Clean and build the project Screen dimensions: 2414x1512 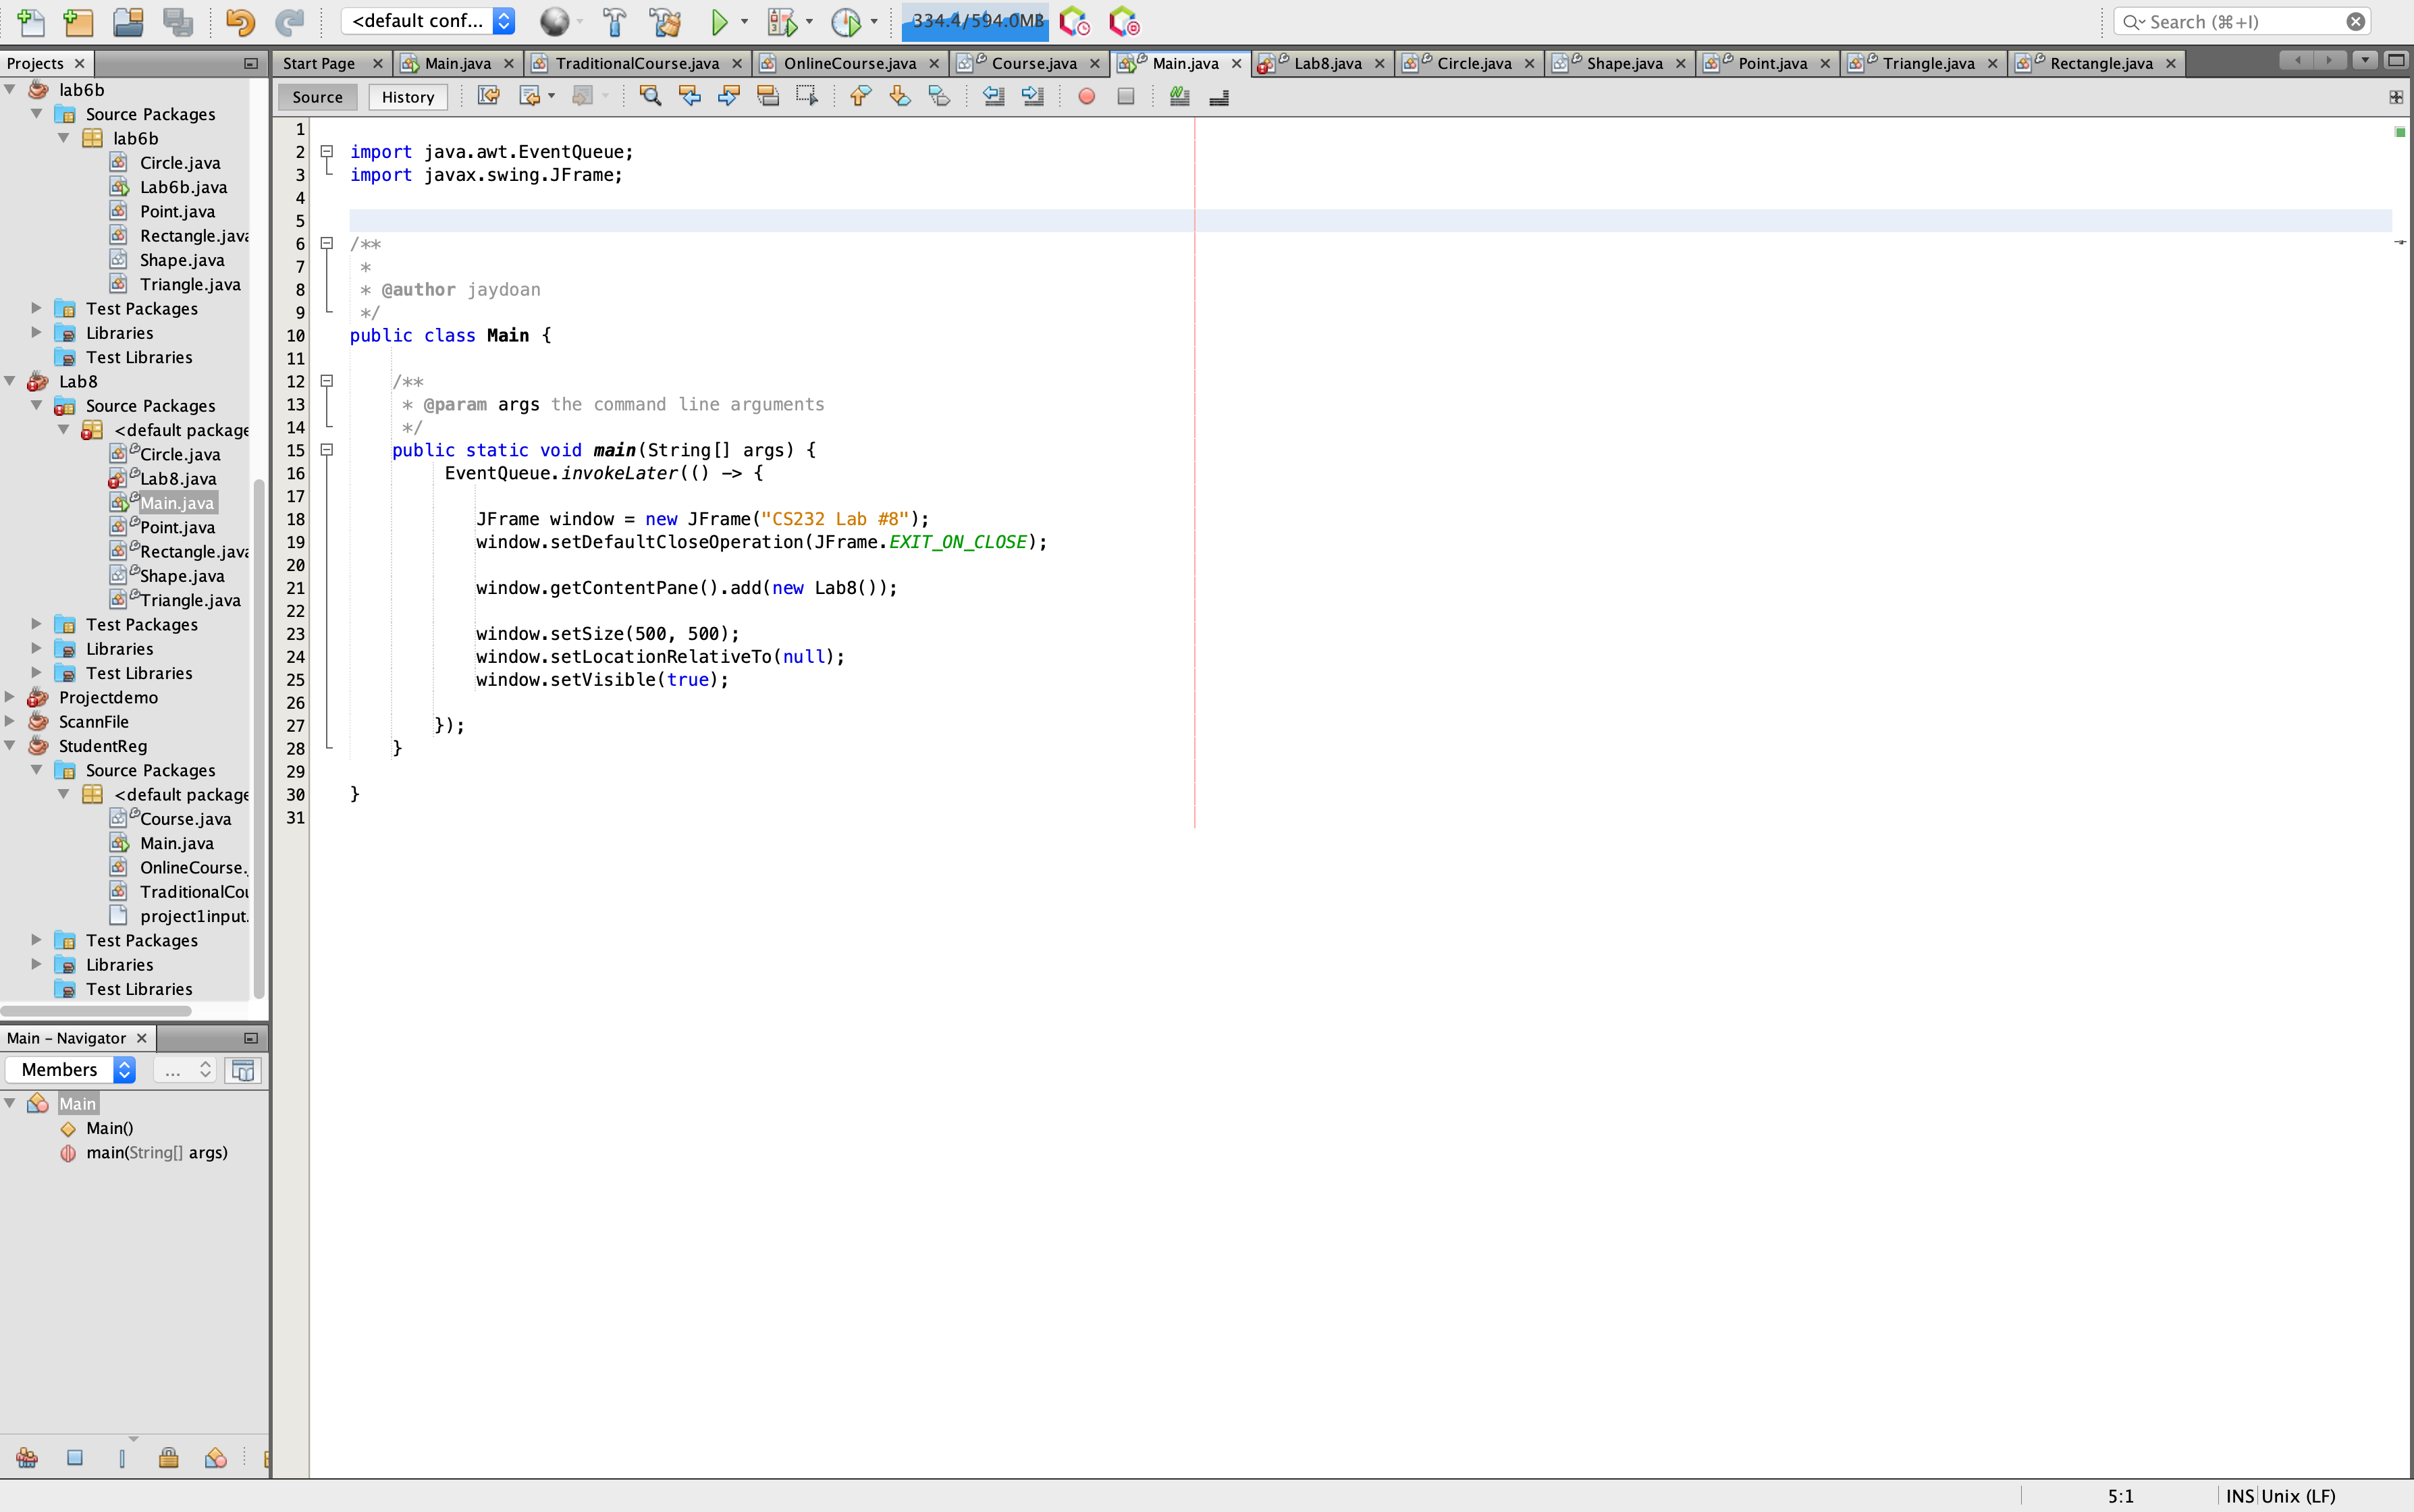point(664,21)
